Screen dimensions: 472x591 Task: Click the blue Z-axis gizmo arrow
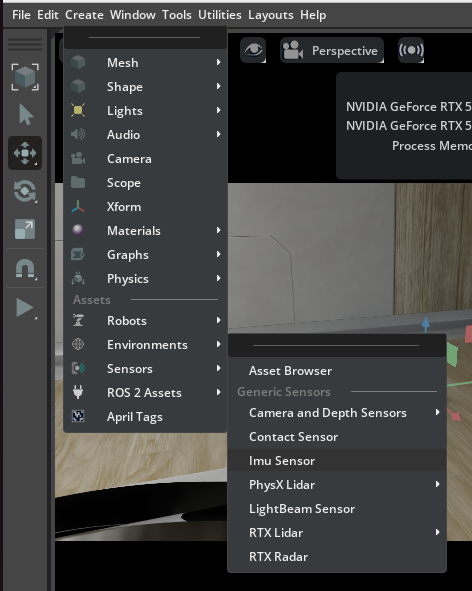[426, 323]
